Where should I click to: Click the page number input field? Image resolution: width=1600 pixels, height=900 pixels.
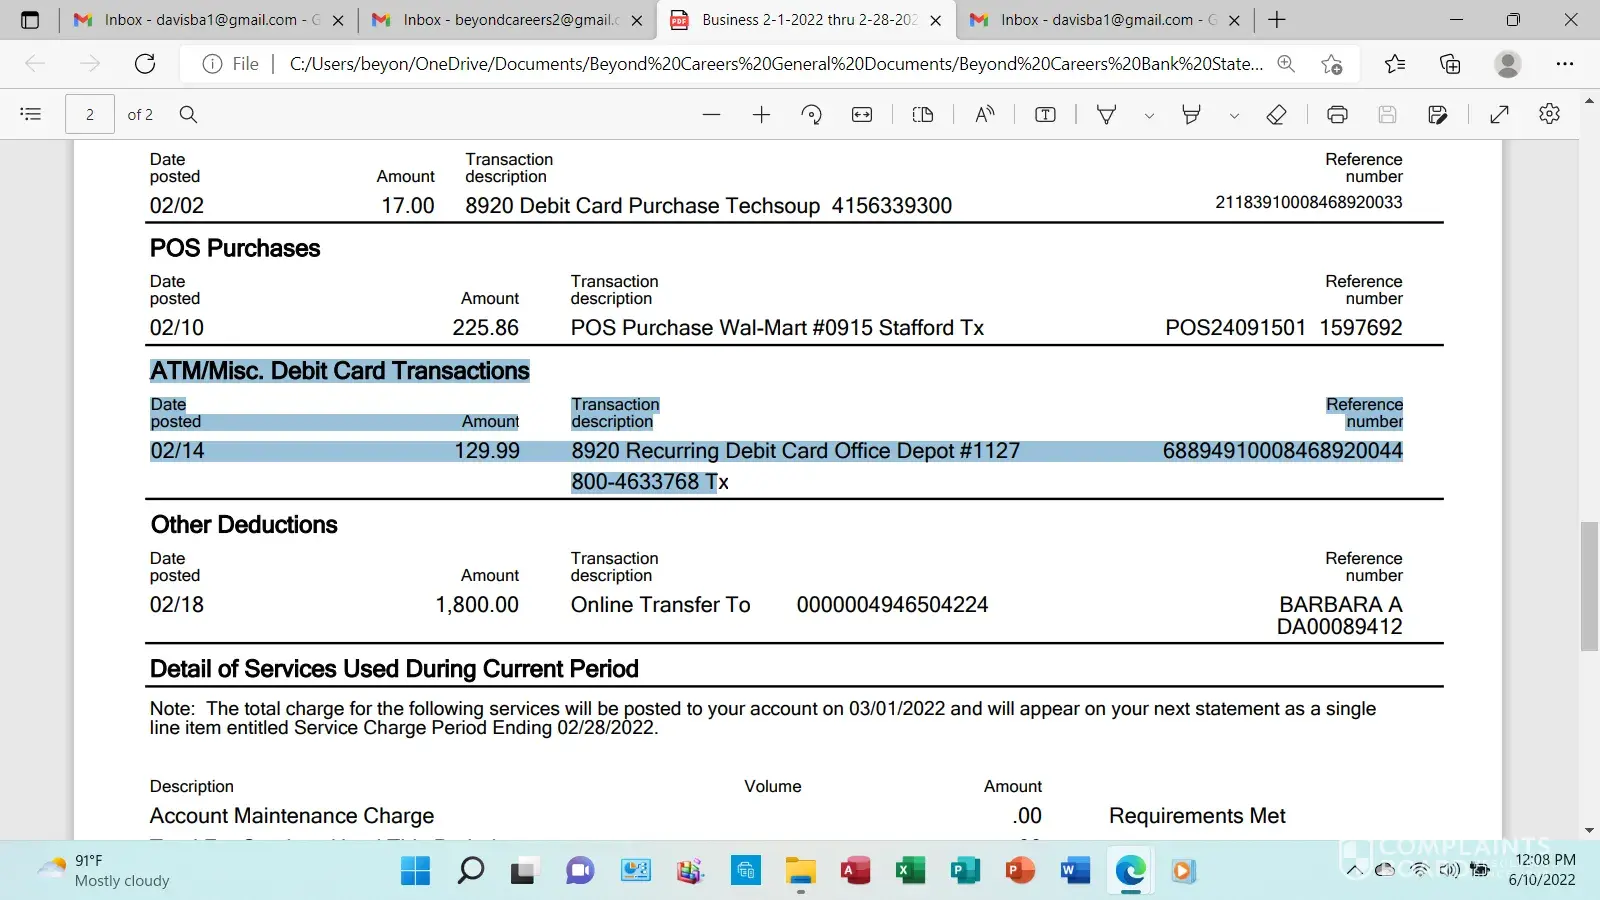click(x=90, y=115)
